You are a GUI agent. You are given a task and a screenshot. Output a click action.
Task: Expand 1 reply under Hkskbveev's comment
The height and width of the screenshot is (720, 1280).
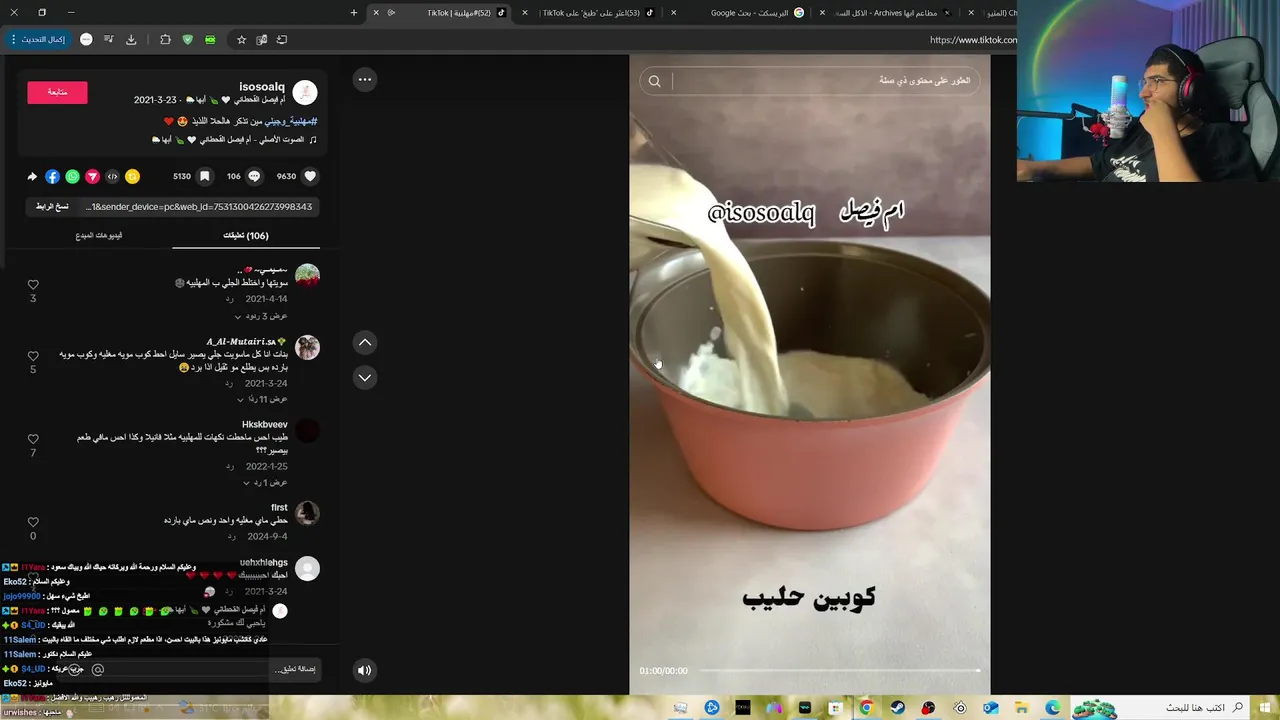pos(263,482)
